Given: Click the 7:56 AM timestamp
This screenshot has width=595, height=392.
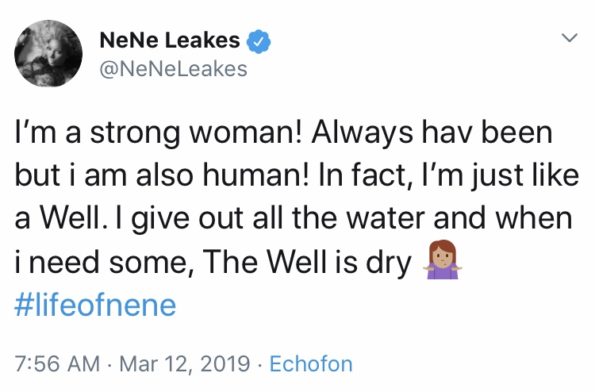Looking at the screenshot, I should 57,364.
